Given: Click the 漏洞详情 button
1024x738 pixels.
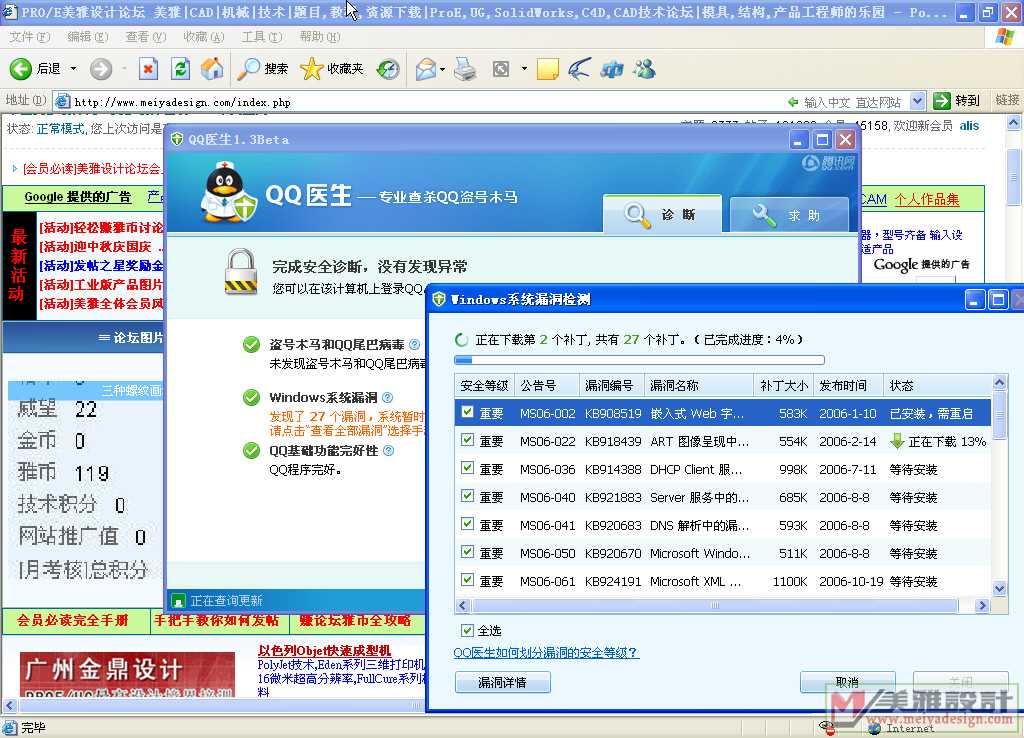Looking at the screenshot, I should coord(502,682).
